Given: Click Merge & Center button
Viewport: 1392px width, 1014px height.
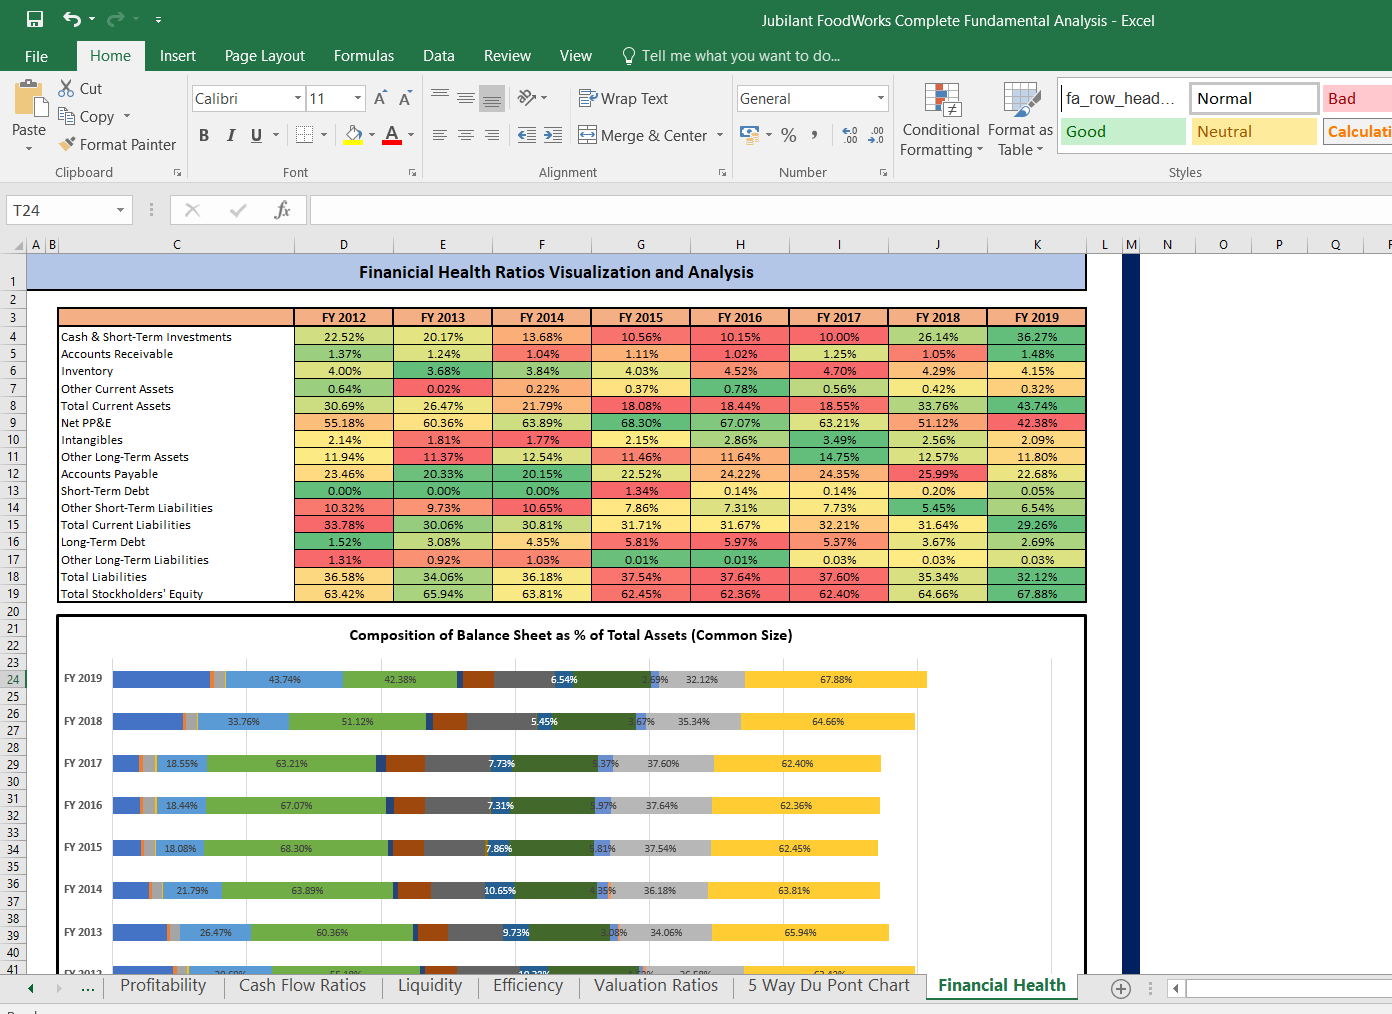Looking at the screenshot, I should (643, 135).
